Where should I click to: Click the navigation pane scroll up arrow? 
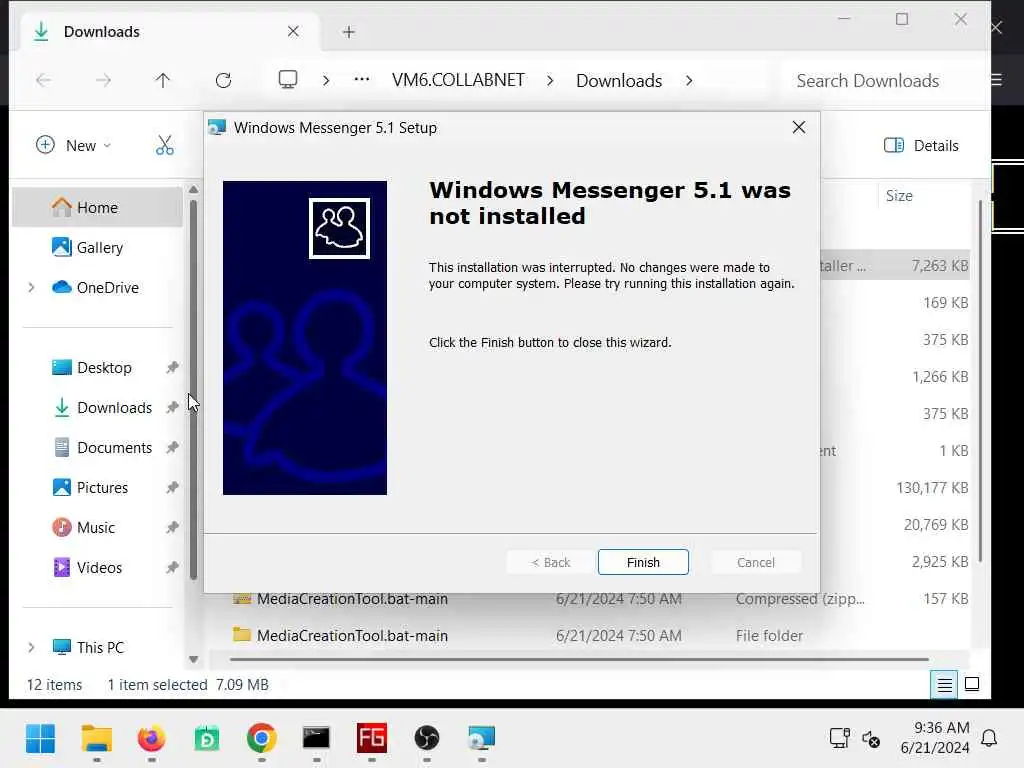pyautogui.click(x=193, y=190)
